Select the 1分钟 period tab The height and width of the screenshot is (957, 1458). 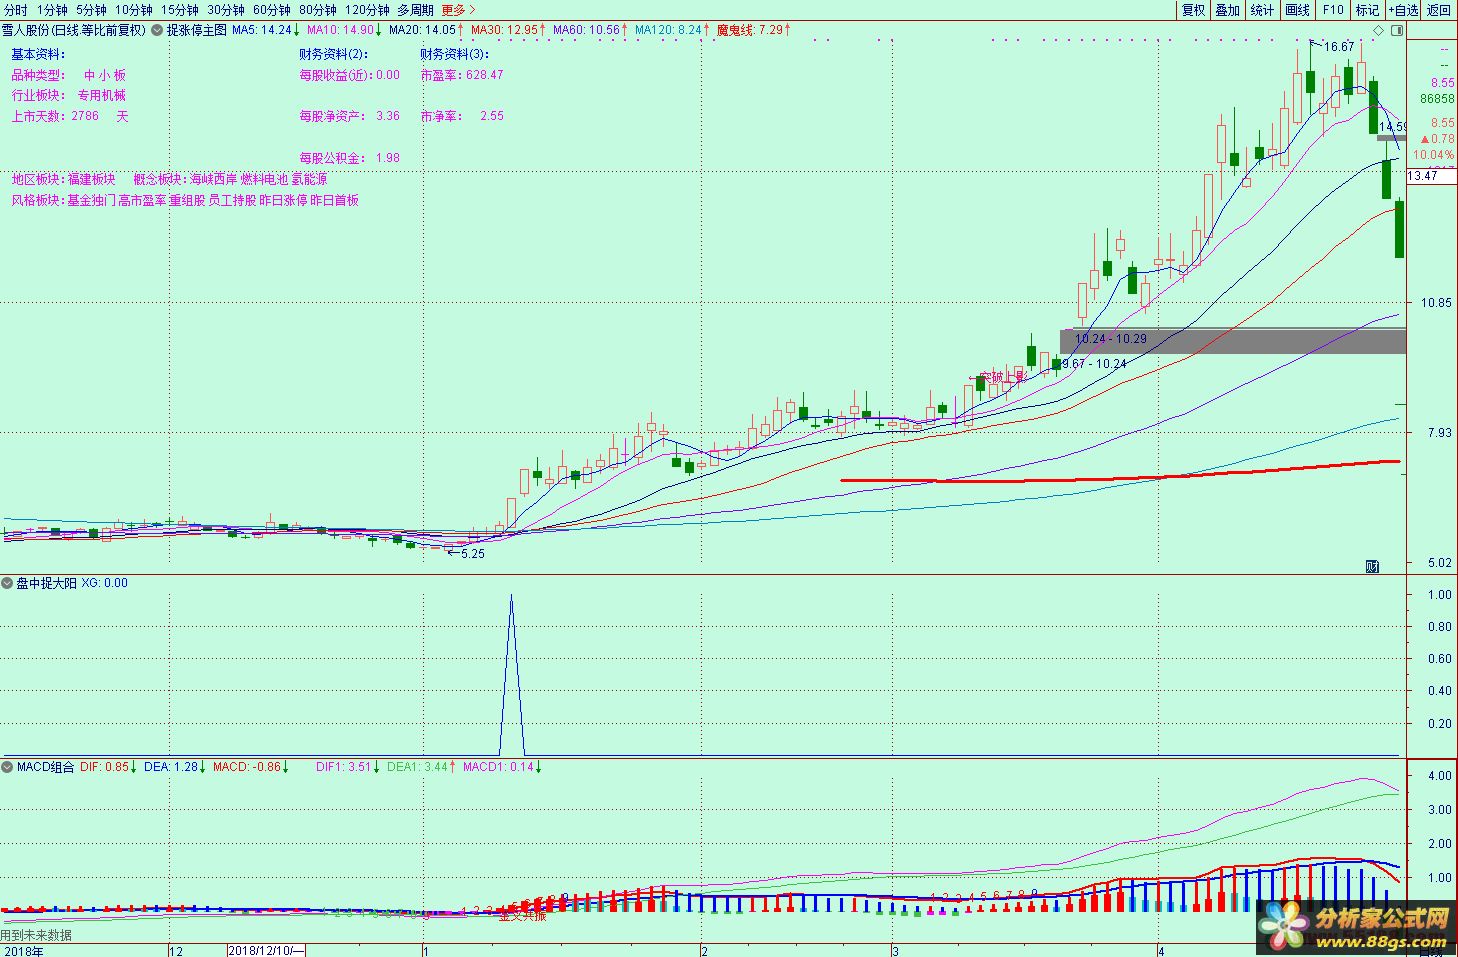pyautogui.click(x=52, y=10)
